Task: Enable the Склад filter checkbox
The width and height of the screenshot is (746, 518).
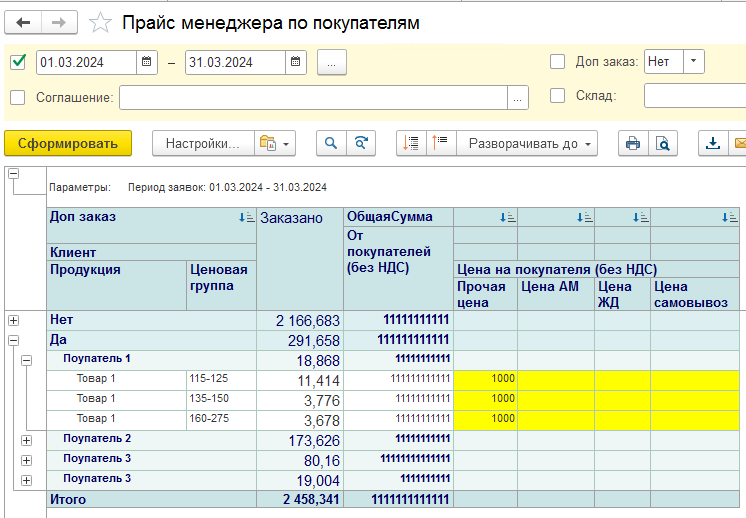Action: (x=557, y=96)
